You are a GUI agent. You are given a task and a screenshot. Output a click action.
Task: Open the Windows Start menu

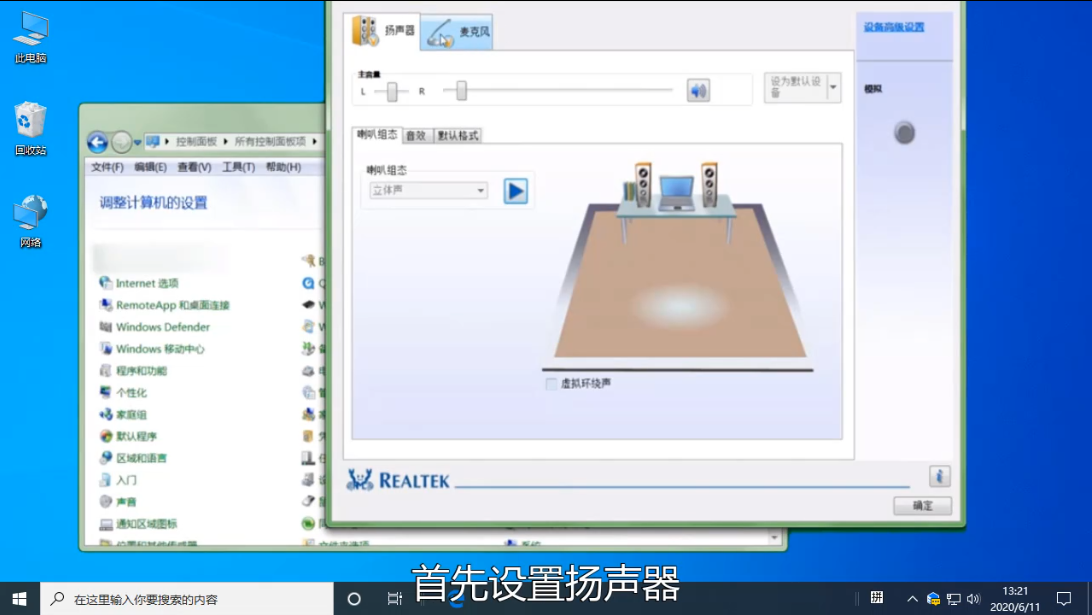(x=19, y=599)
